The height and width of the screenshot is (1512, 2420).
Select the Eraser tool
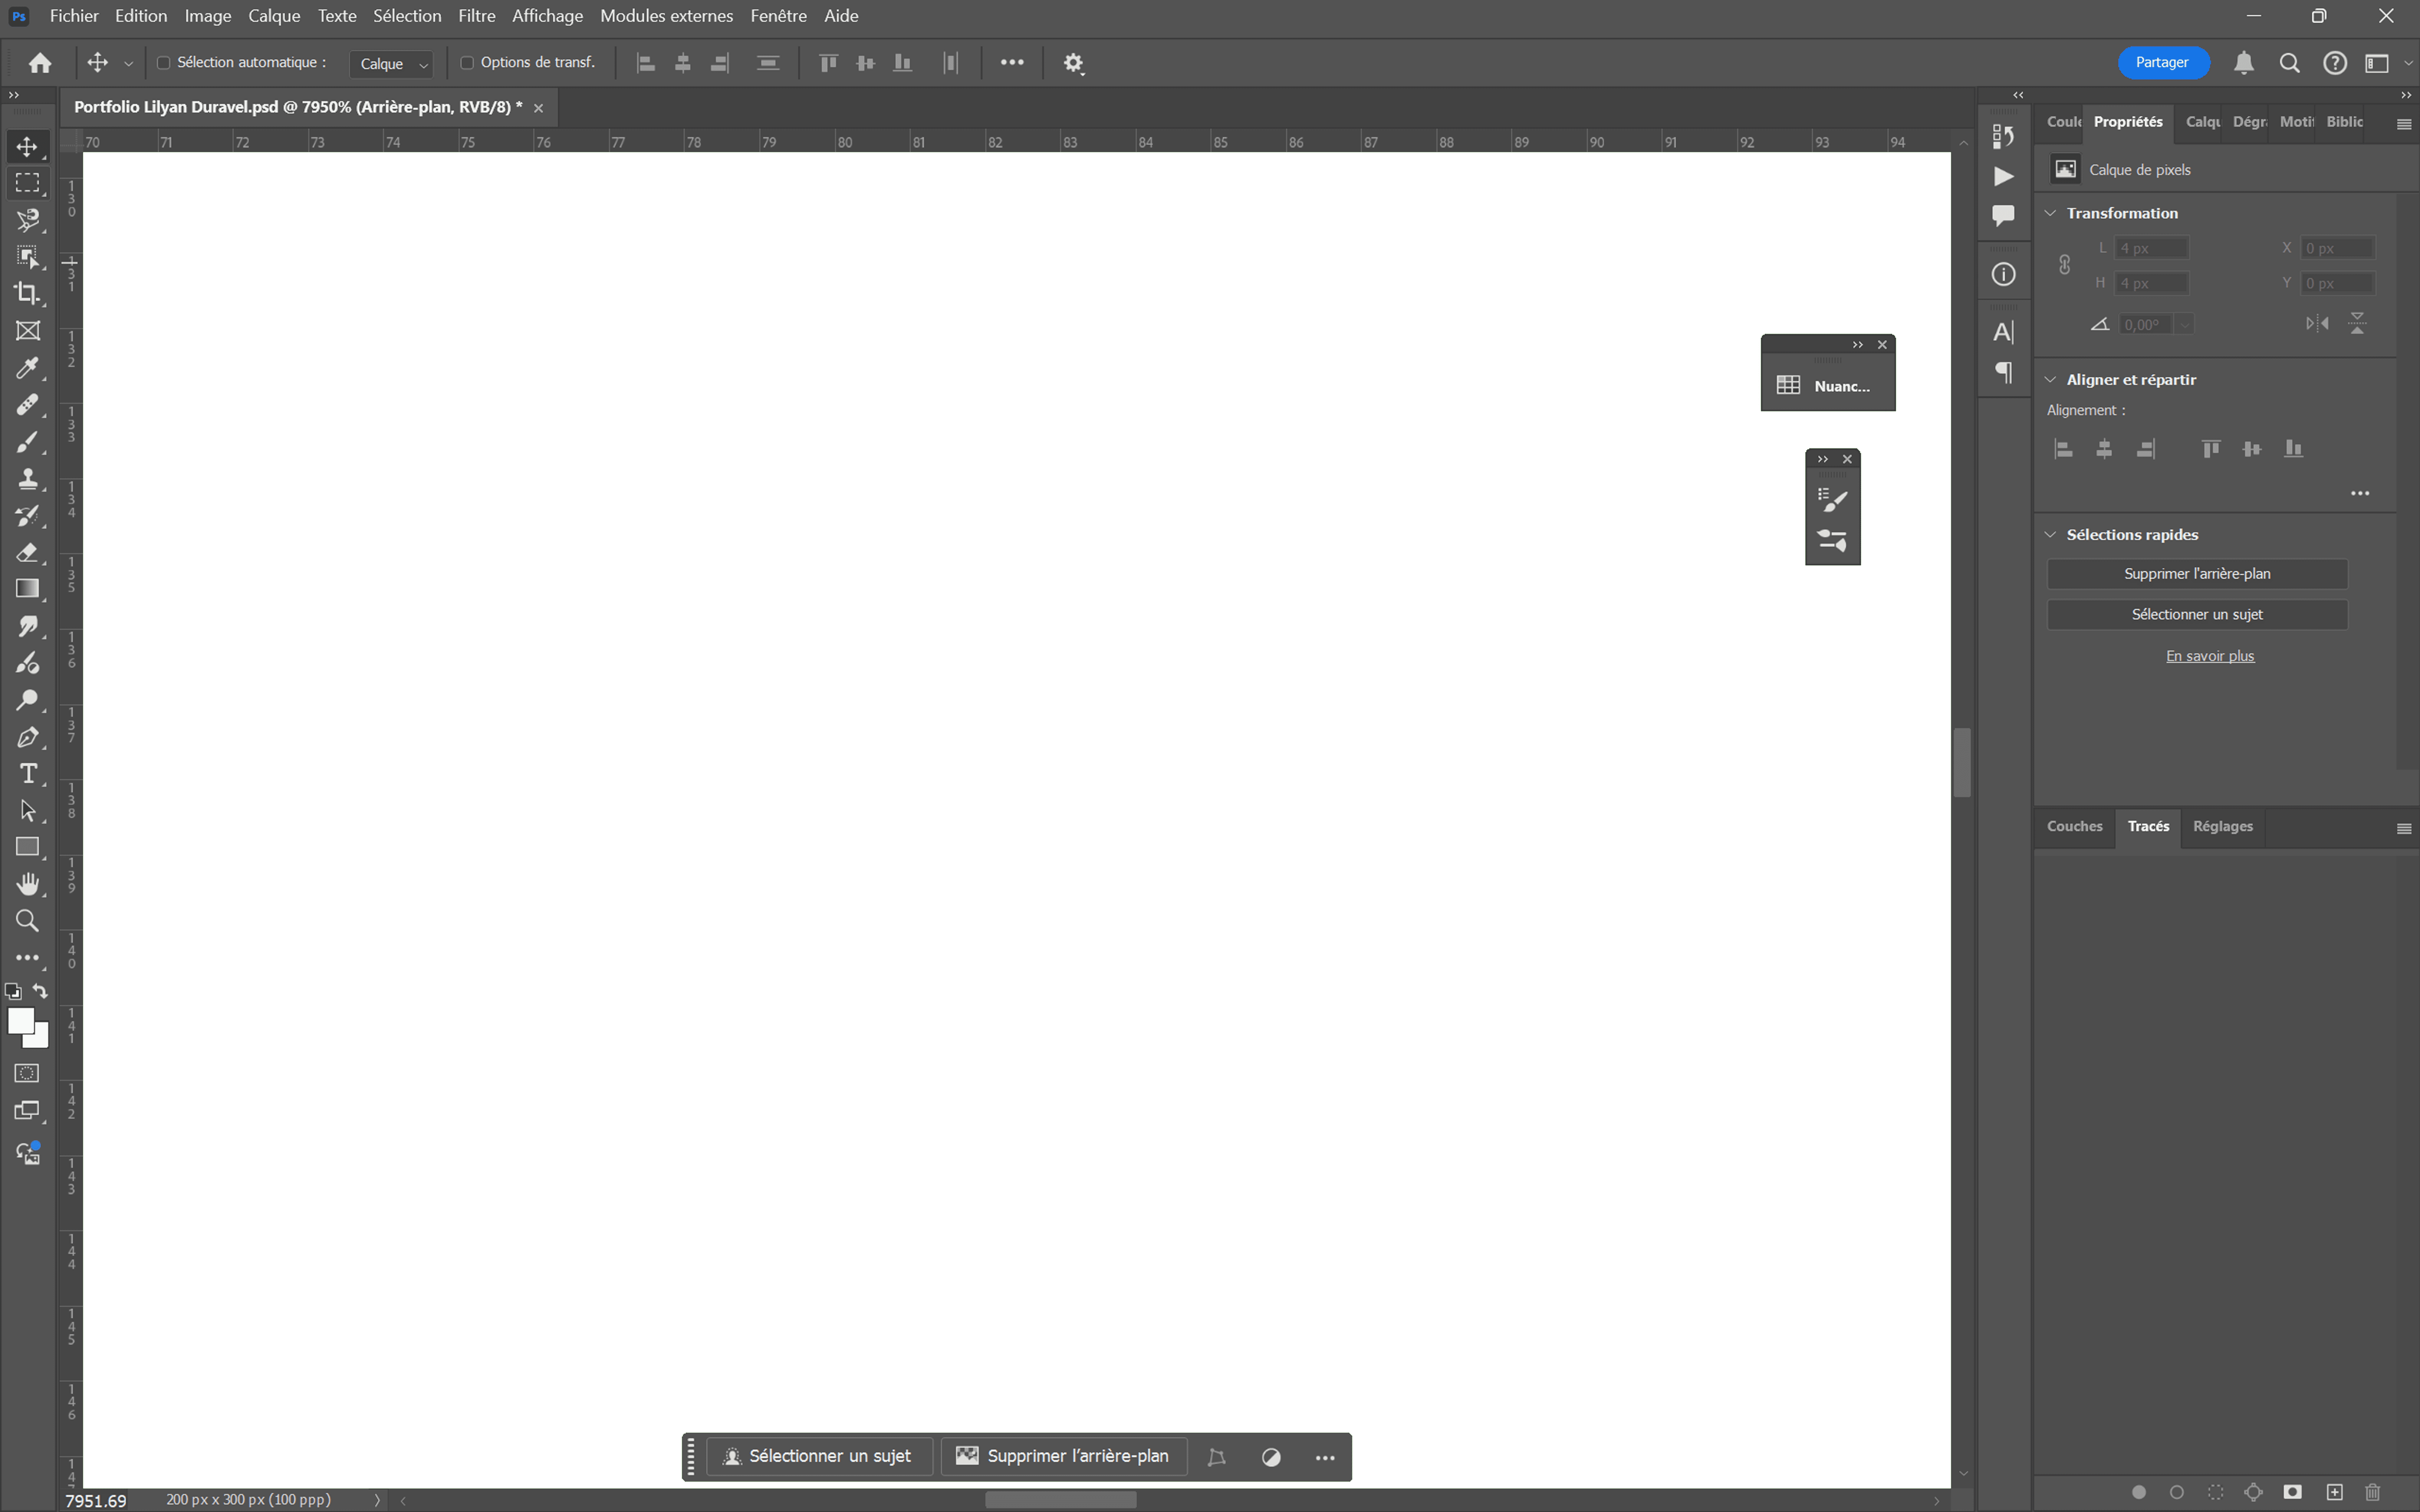[27, 552]
